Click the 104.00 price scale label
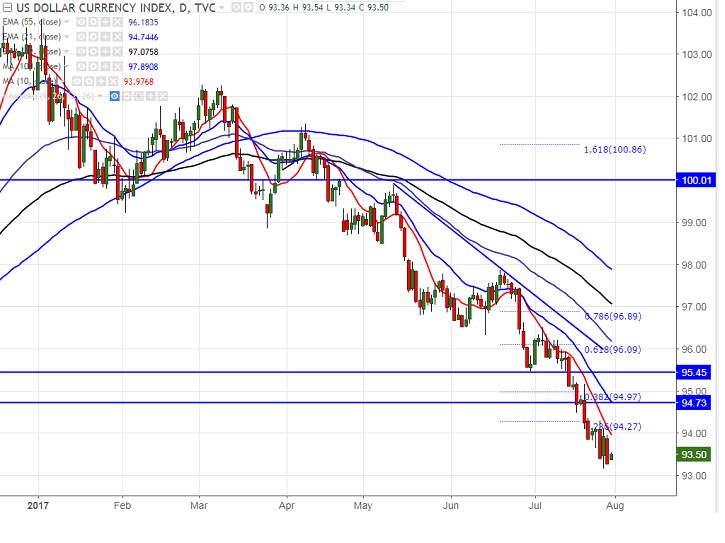This screenshot has width=725, height=543. click(x=697, y=12)
